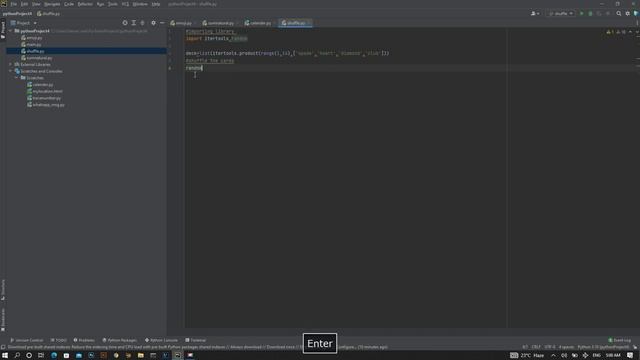Open Python interpreter selector in status bar

pyautogui.click(x=603, y=347)
